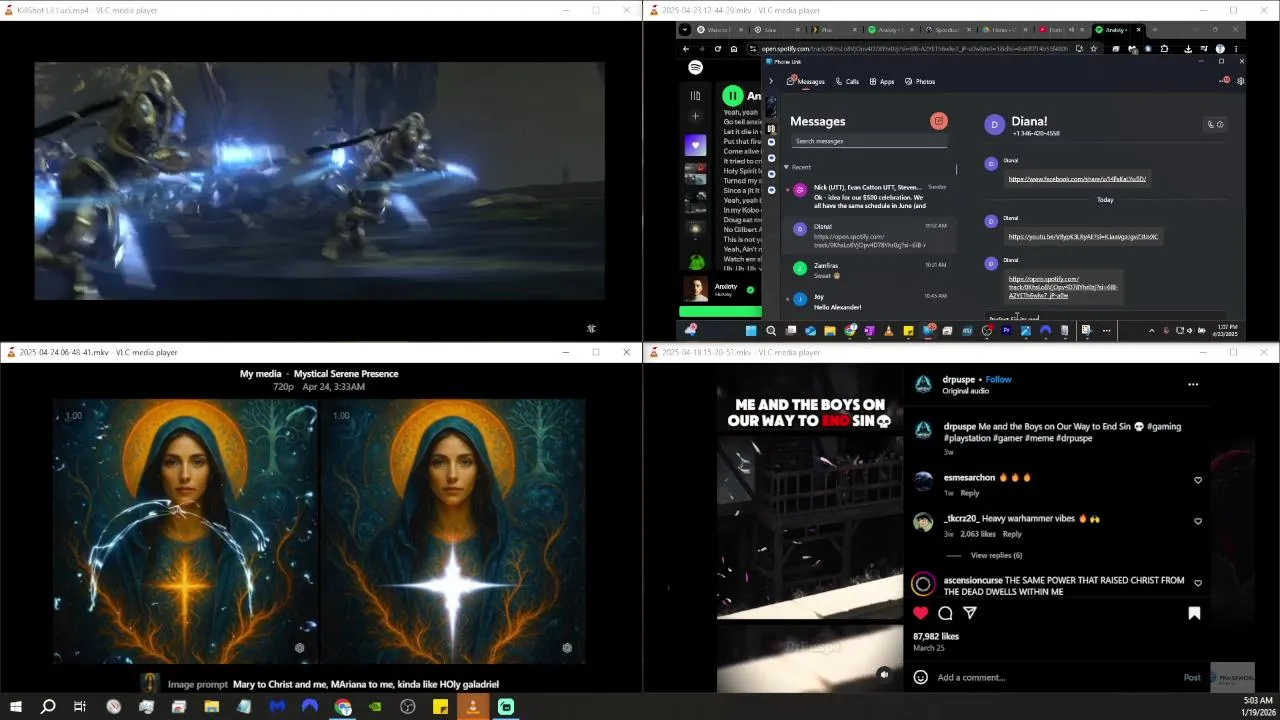This screenshot has width=1280, height=720.
Task: Open the youtu.be link from Diana
Action: pos(1083,237)
